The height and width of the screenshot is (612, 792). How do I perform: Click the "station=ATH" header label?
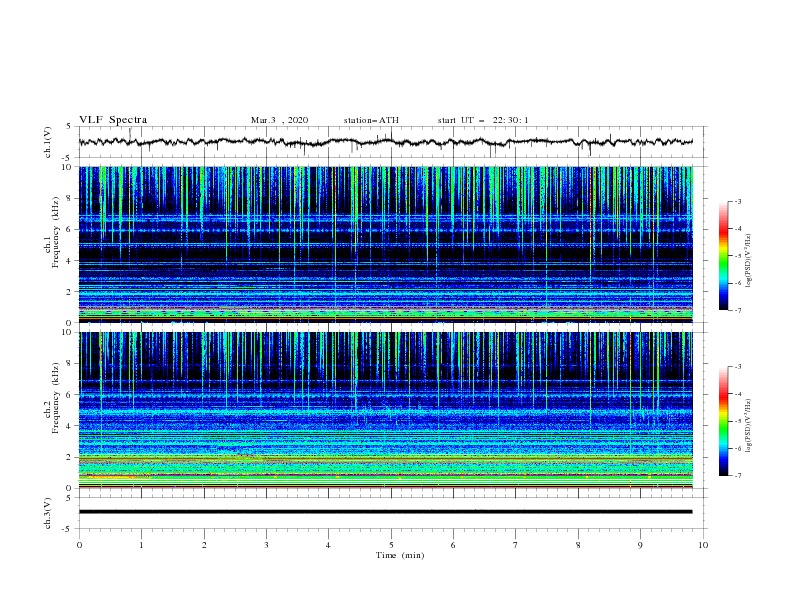(x=371, y=120)
